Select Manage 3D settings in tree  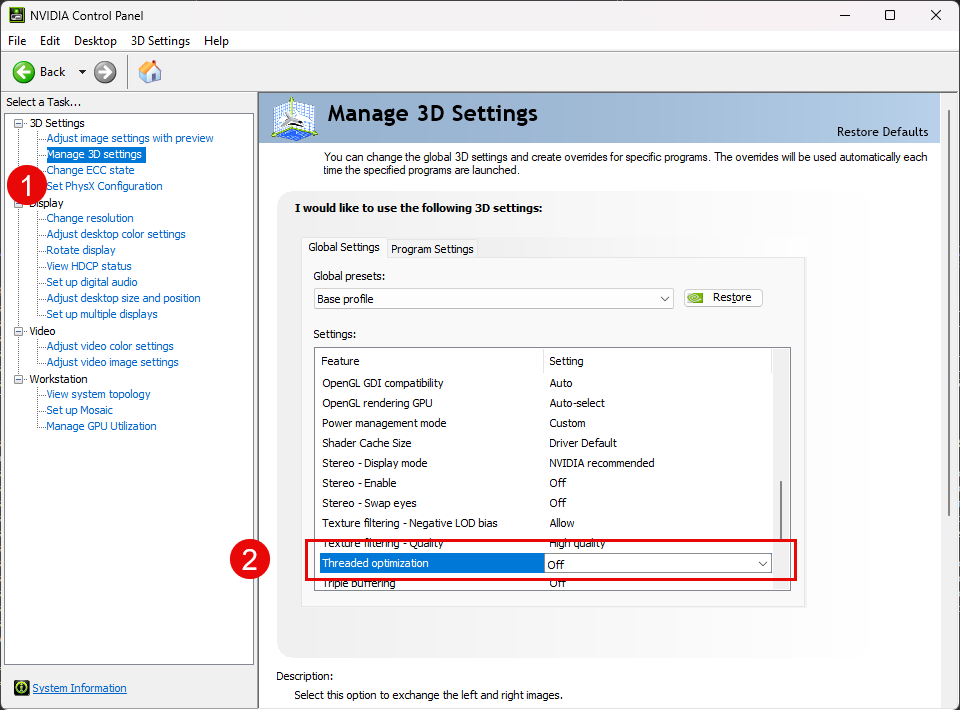[94, 154]
